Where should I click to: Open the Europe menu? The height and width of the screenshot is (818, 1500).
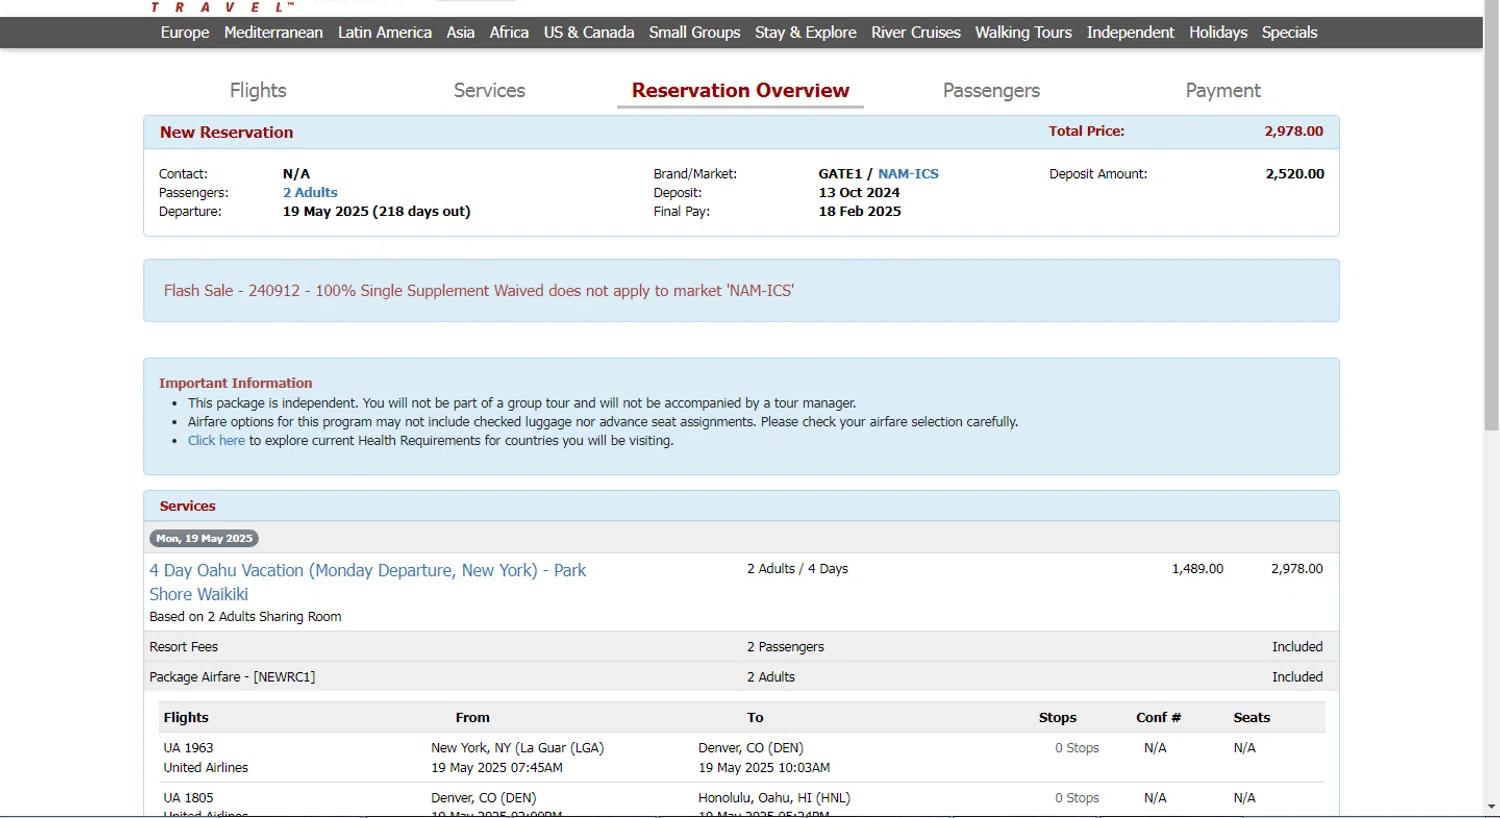[185, 32]
